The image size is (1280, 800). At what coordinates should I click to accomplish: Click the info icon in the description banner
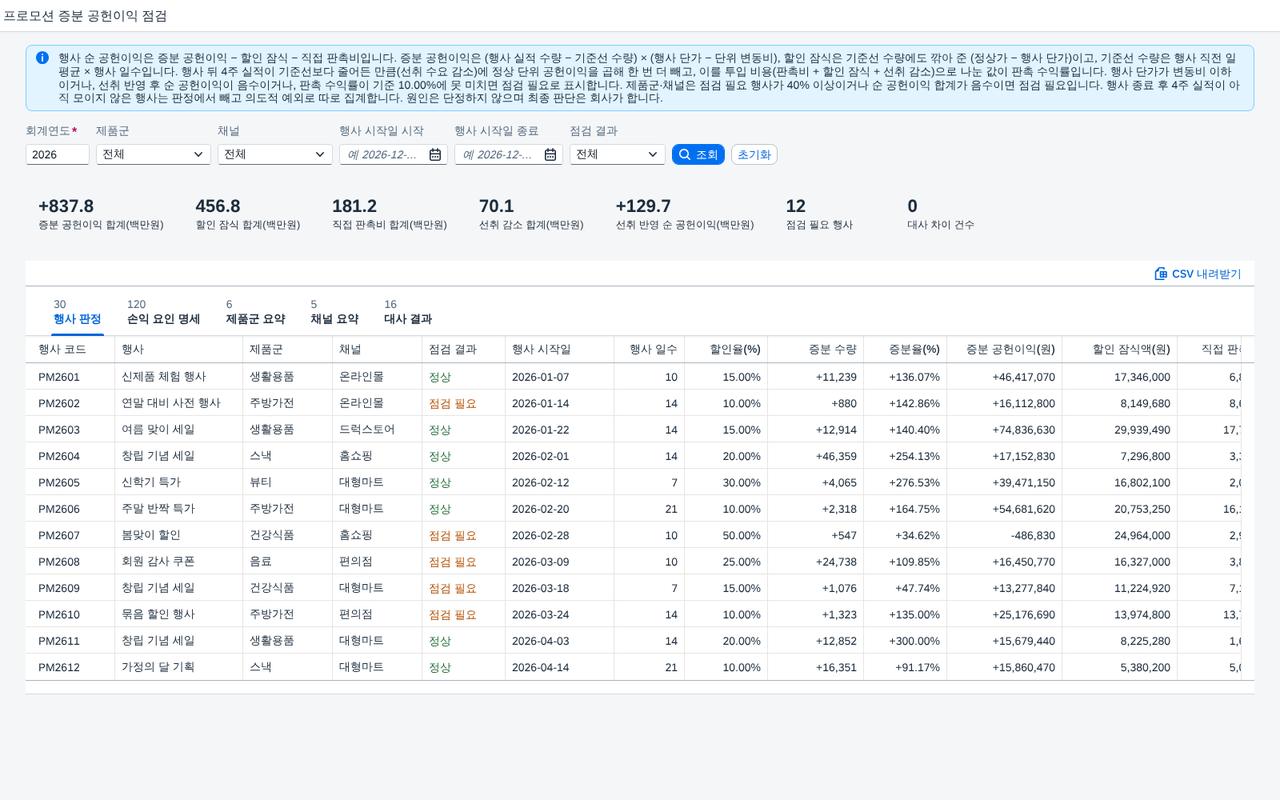[x=42, y=58]
